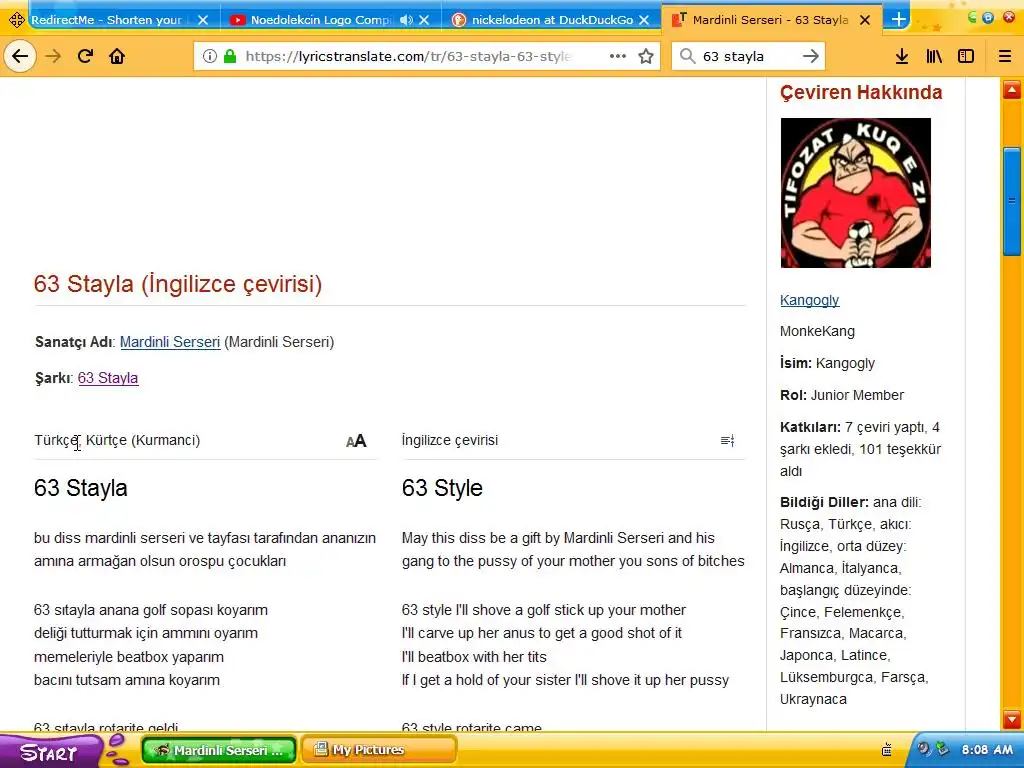This screenshot has height=768, width=1024.
Task: Open the Library bookshelf icon
Action: click(934, 56)
